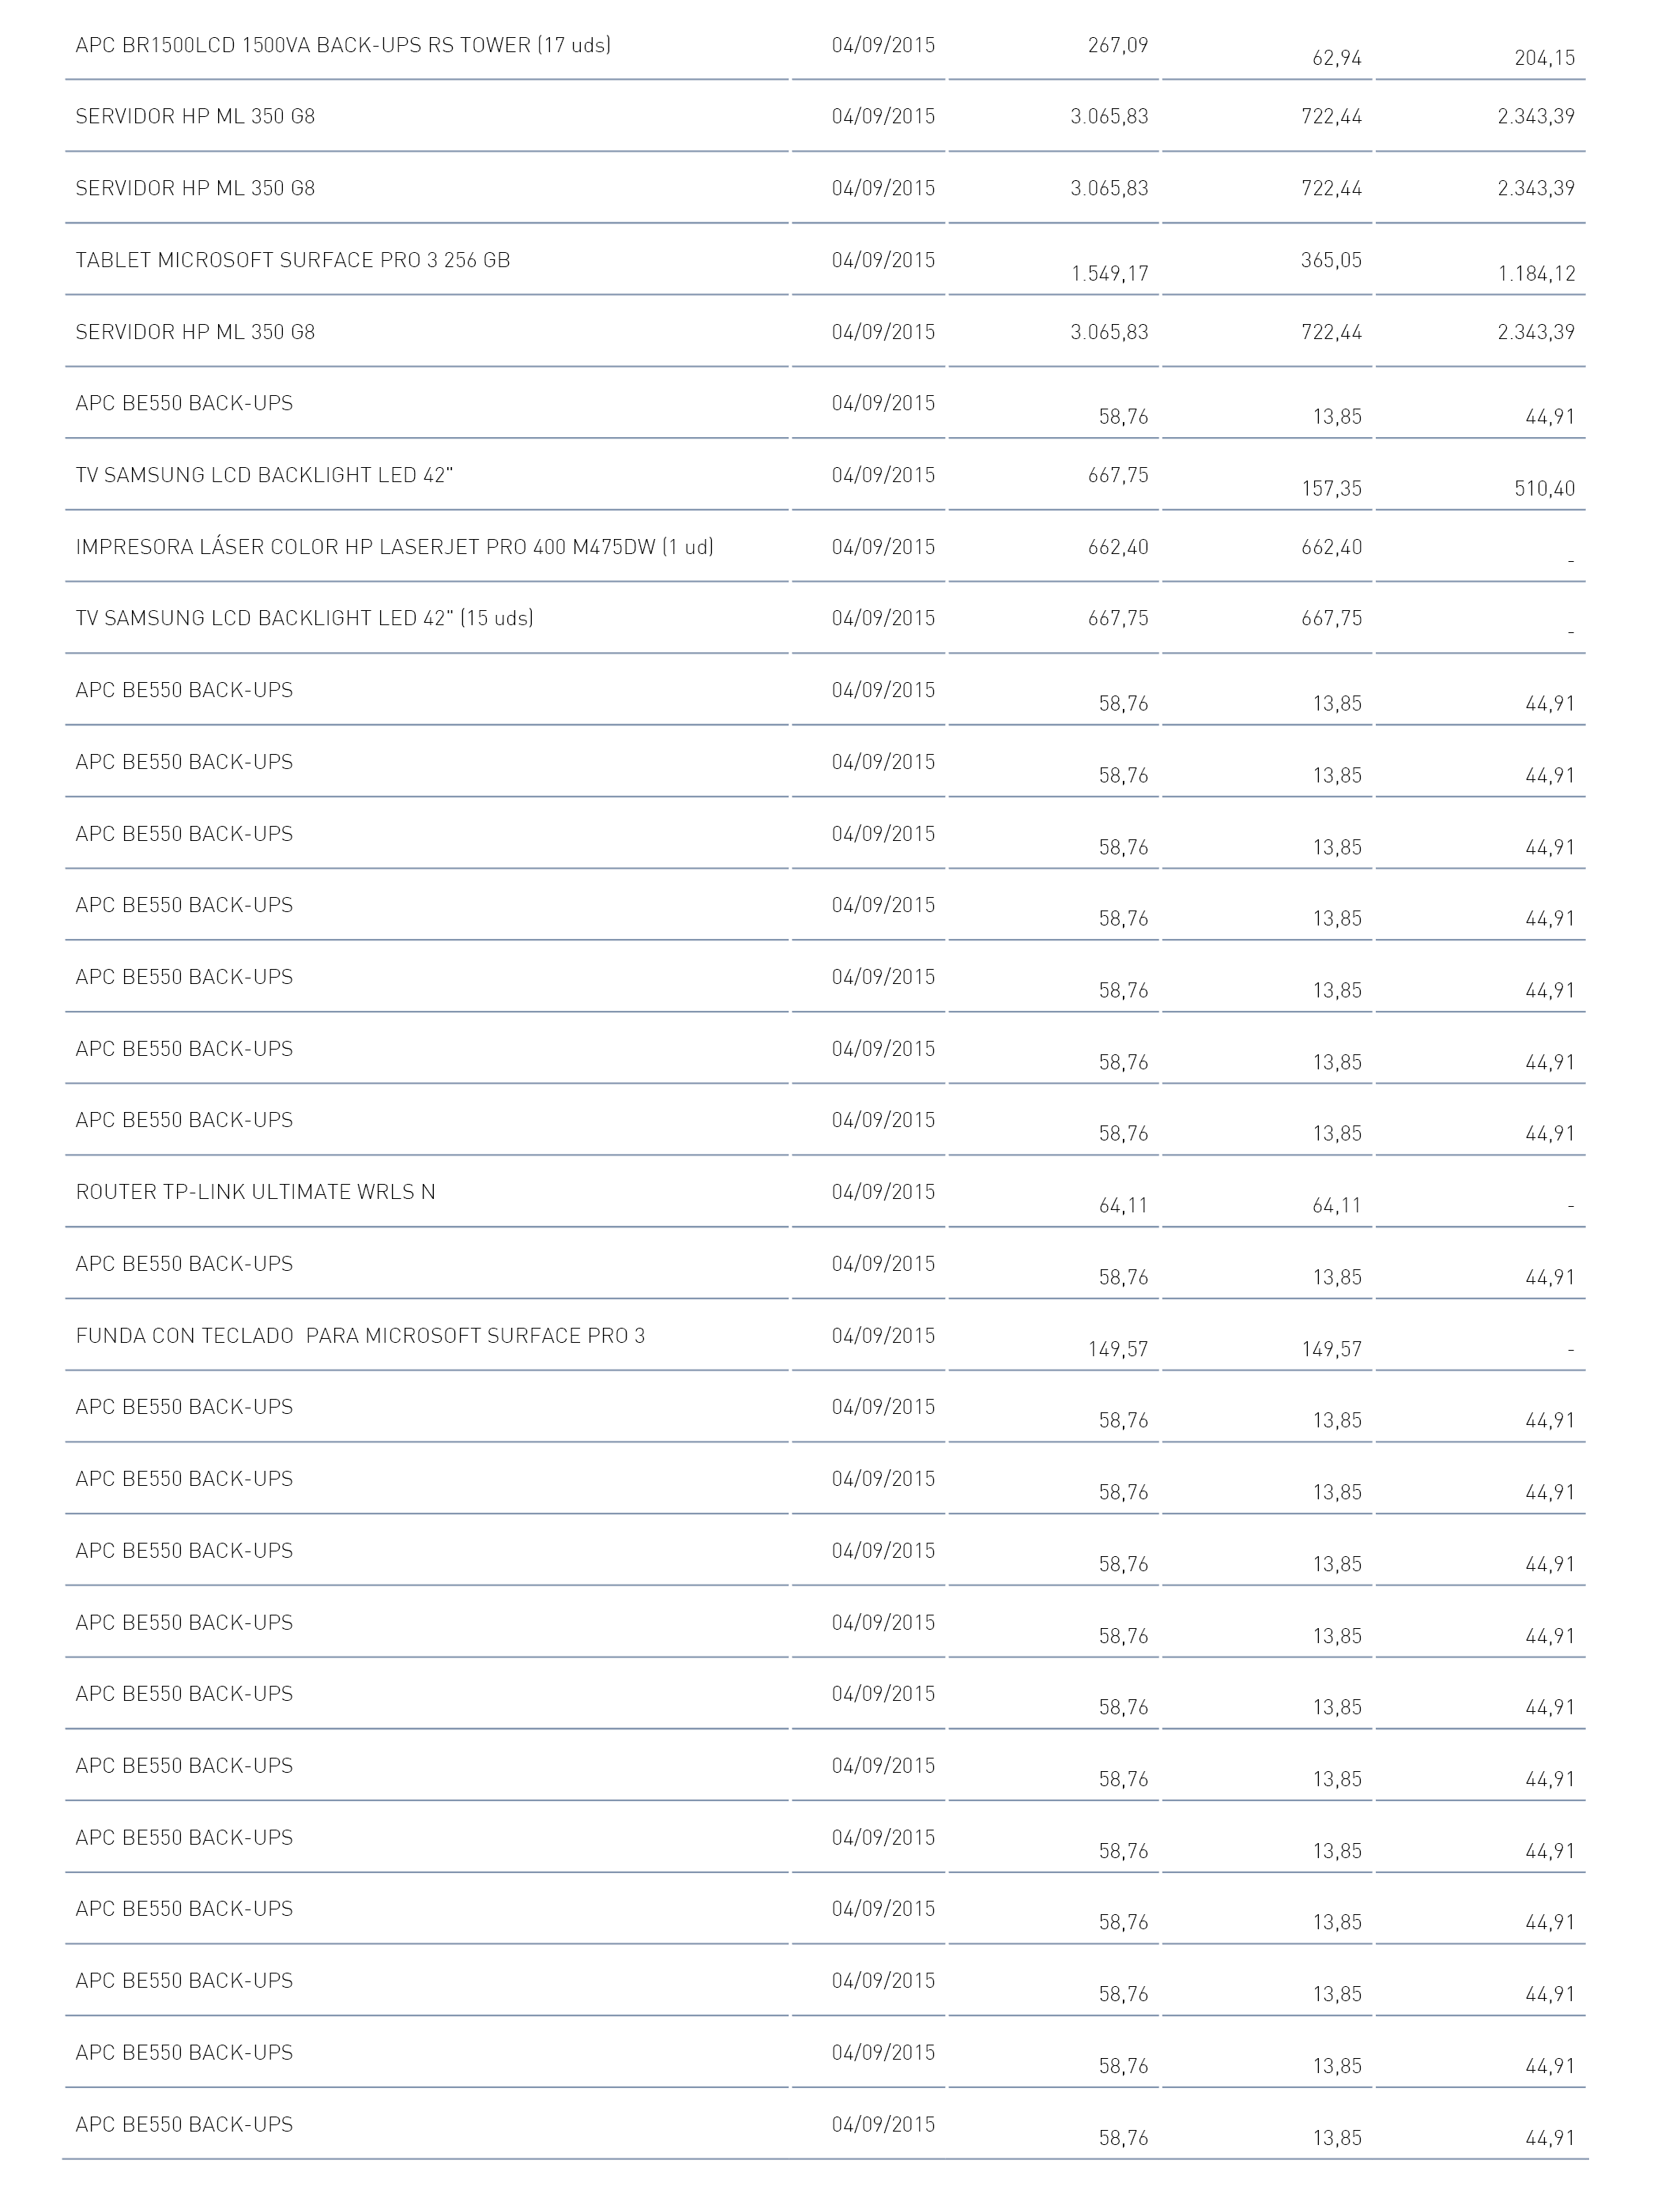Click the 267,09 cost in the first row
The image size is (1680, 2194).
[x=1118, y=46]
